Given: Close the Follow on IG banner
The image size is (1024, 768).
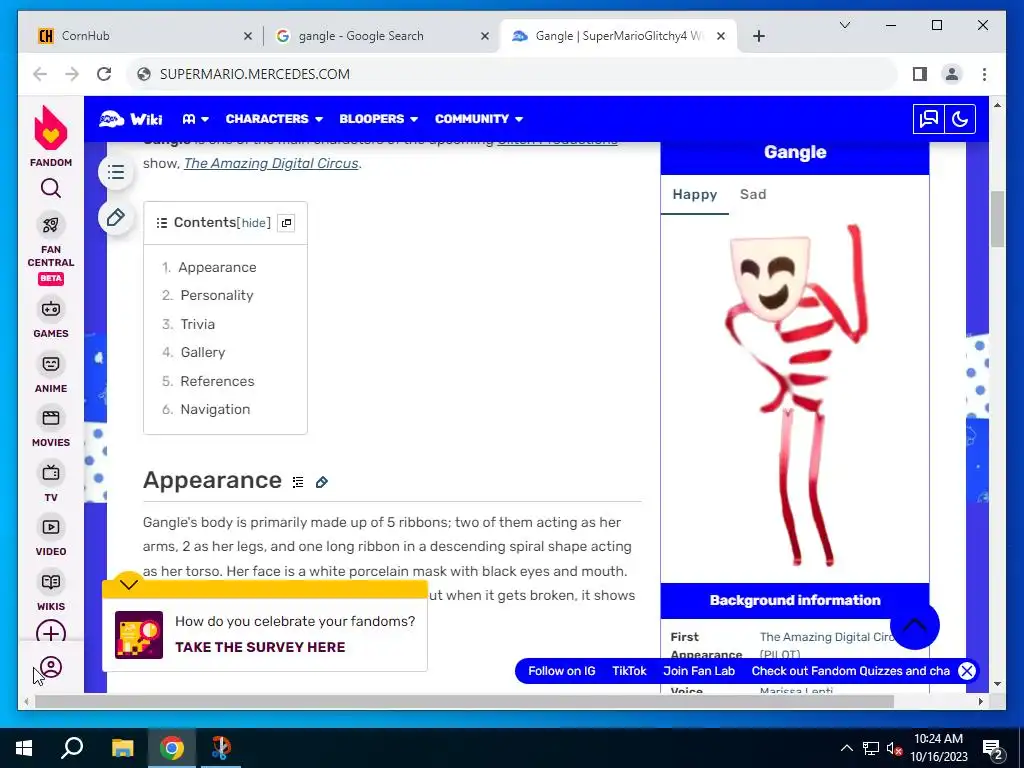Looking at the screenshot, I should coord(967,671).
